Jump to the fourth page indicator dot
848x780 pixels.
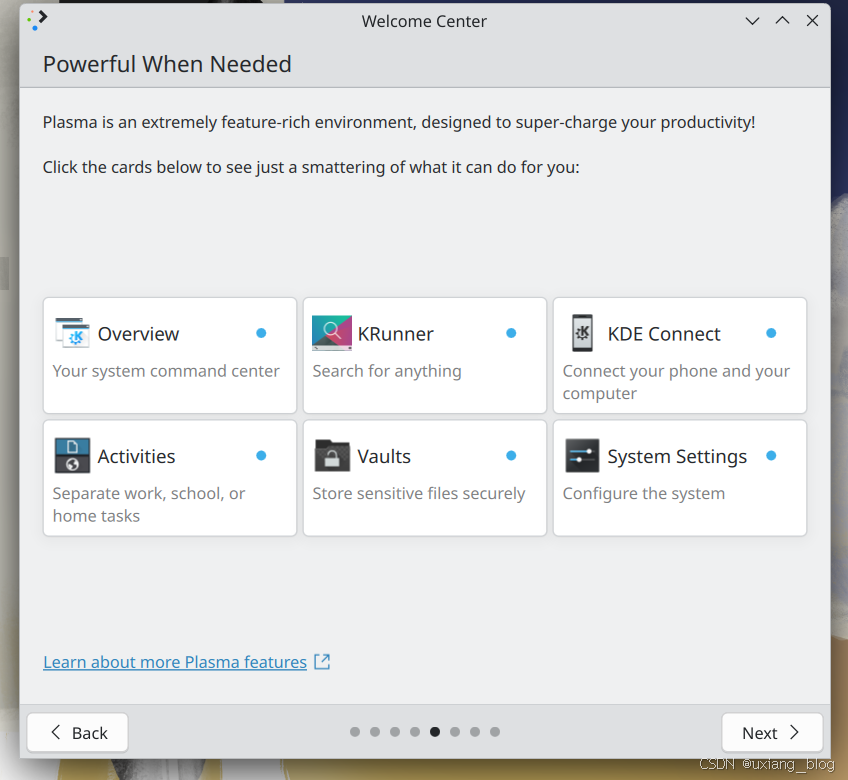pyautogui.click(x=415, y=732)
